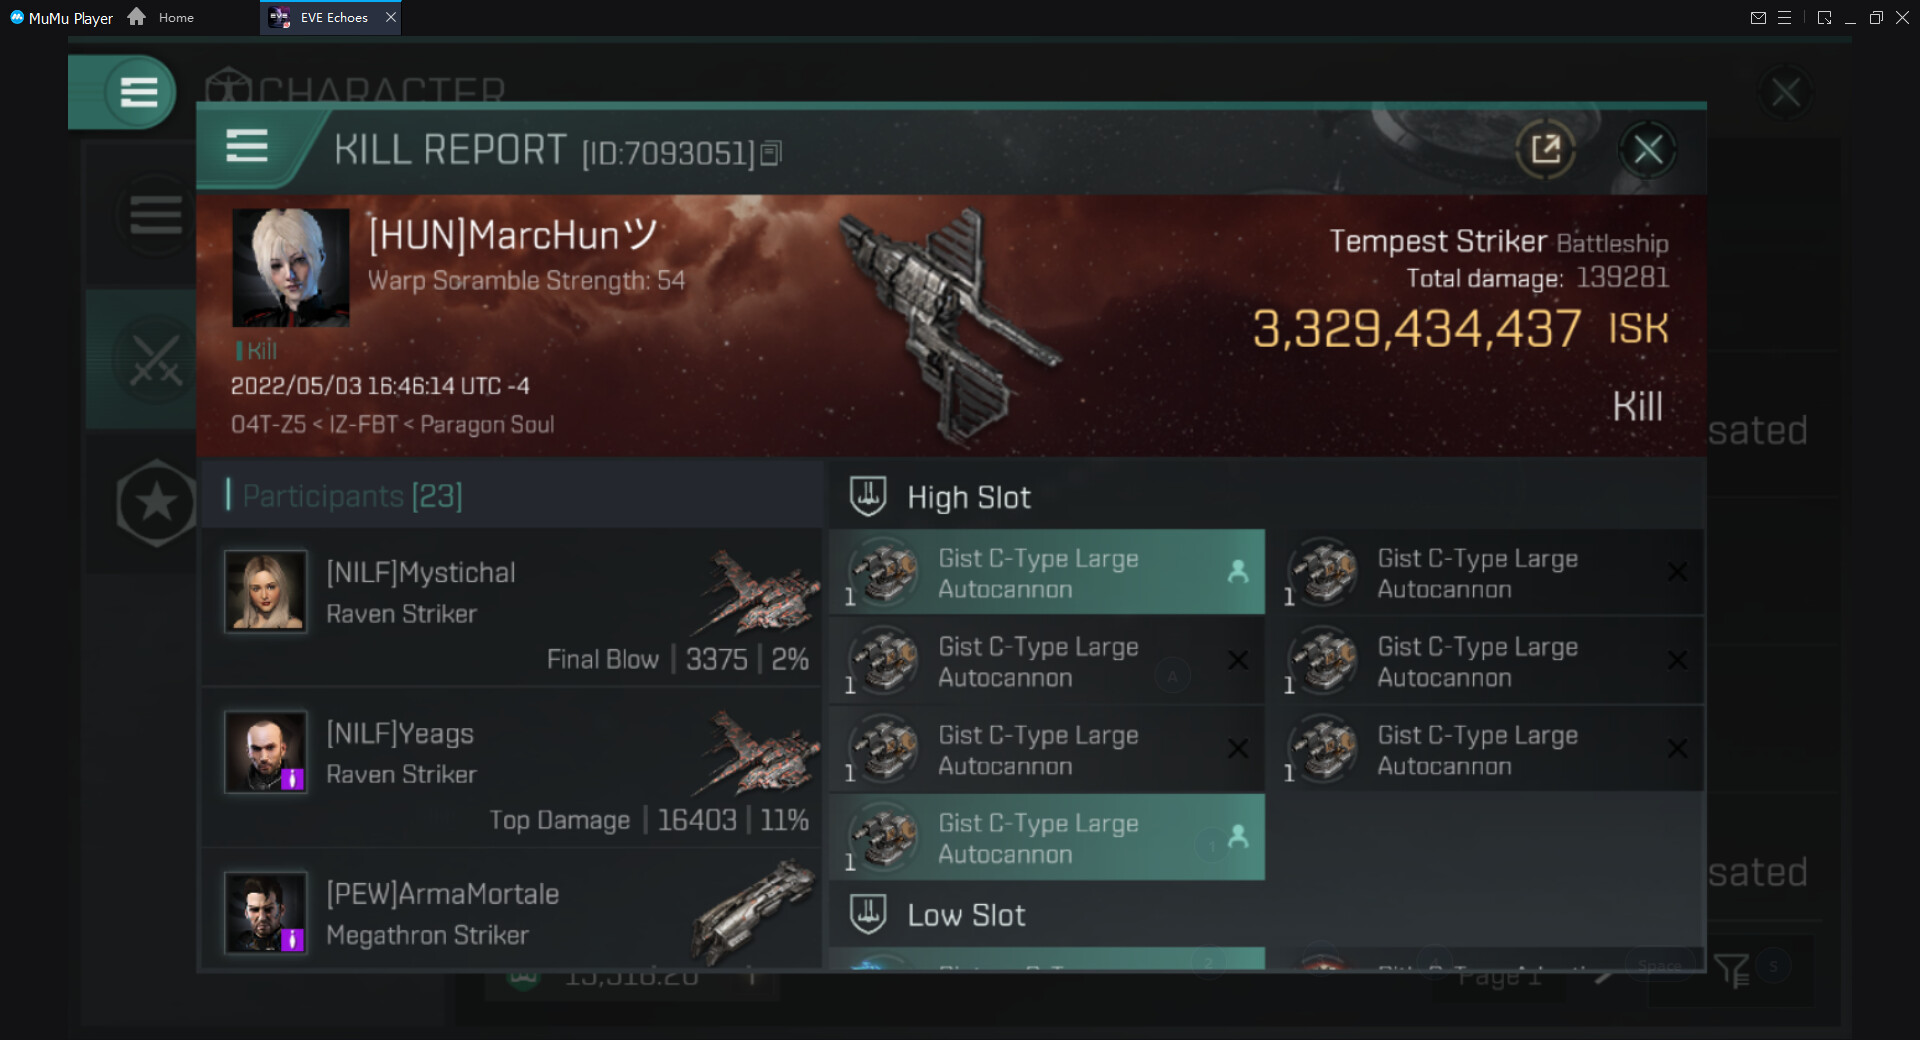Share the kill report via export icon
The width and height of the screenshot is (1920, 1040).
(x=1545, y=150)
